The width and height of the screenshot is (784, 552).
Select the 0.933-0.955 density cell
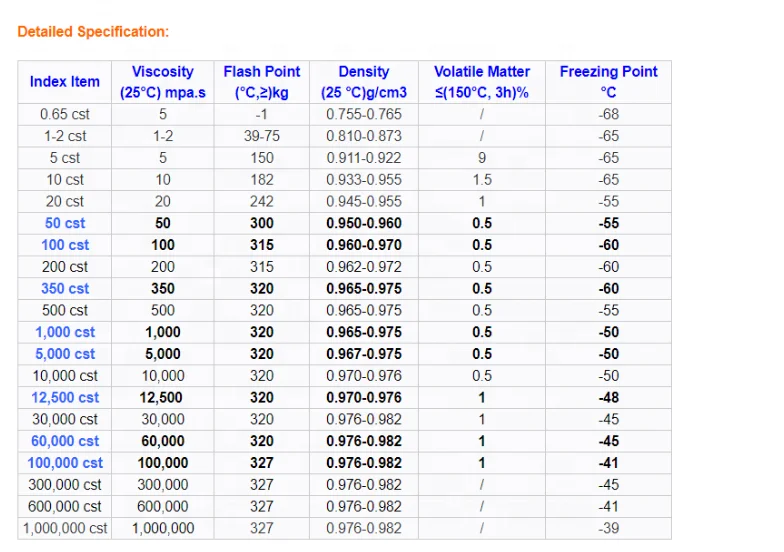(364, 180)
